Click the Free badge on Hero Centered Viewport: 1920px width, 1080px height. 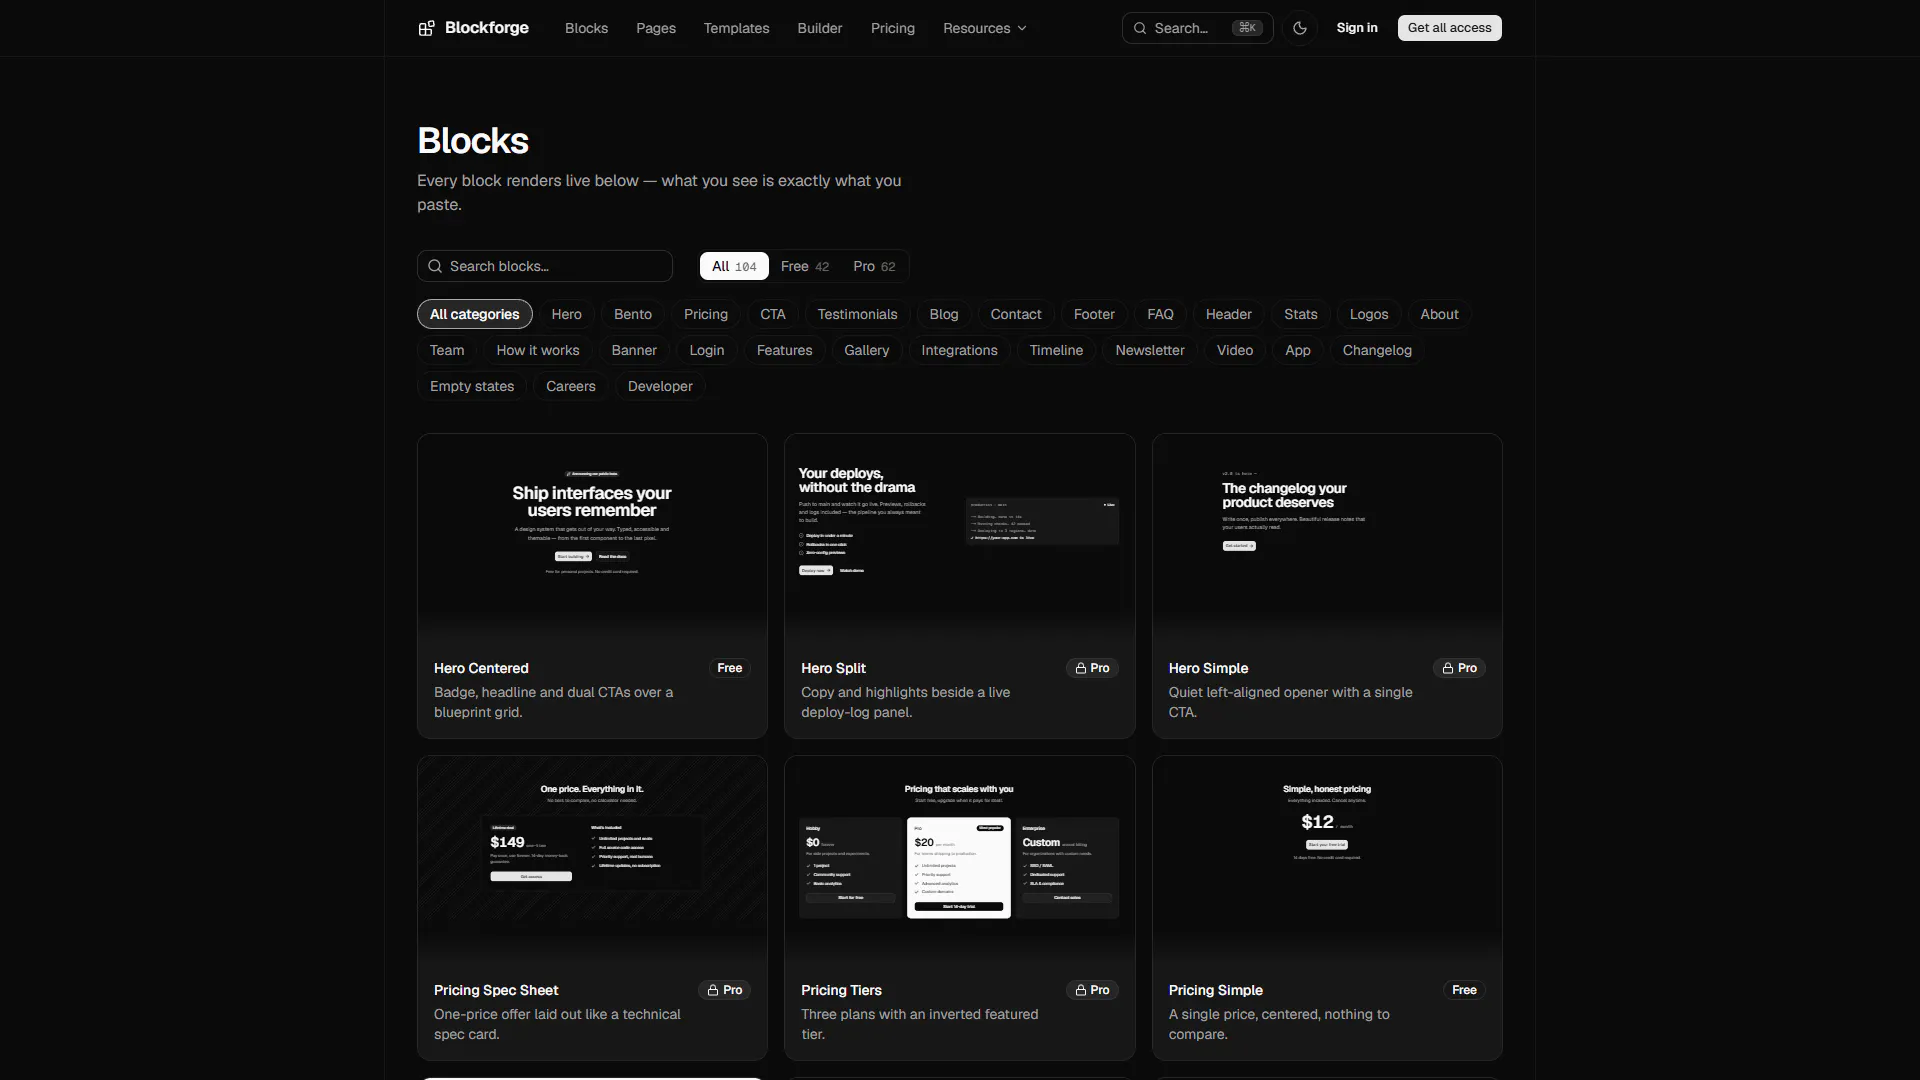pyautogui.click(x=730, y=668)
